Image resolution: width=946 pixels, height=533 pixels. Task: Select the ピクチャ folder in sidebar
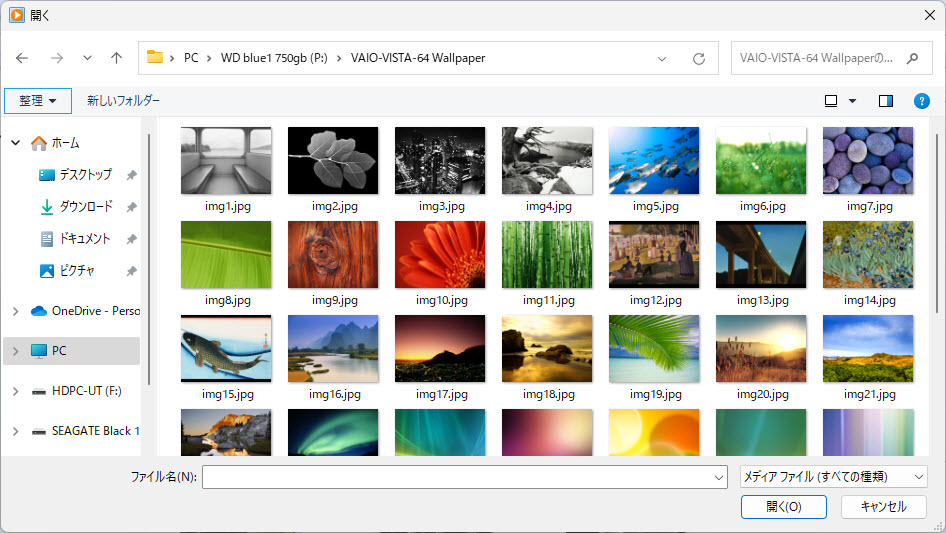point(77,271)
